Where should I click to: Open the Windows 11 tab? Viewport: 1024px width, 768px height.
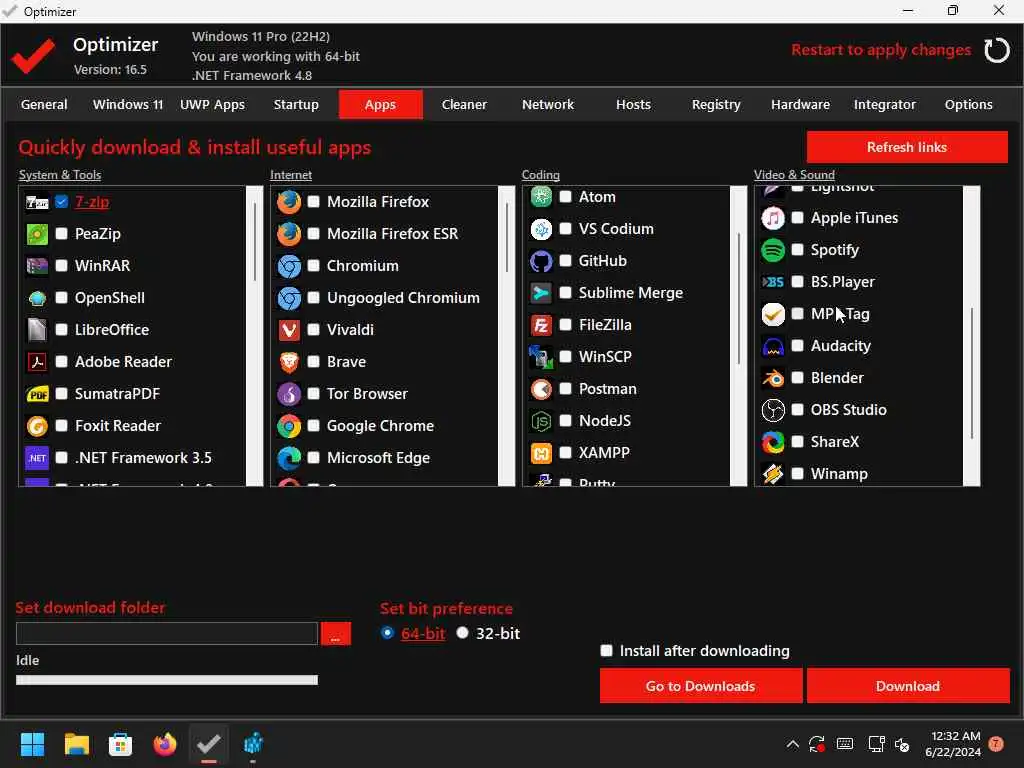[x=128, y=104]
